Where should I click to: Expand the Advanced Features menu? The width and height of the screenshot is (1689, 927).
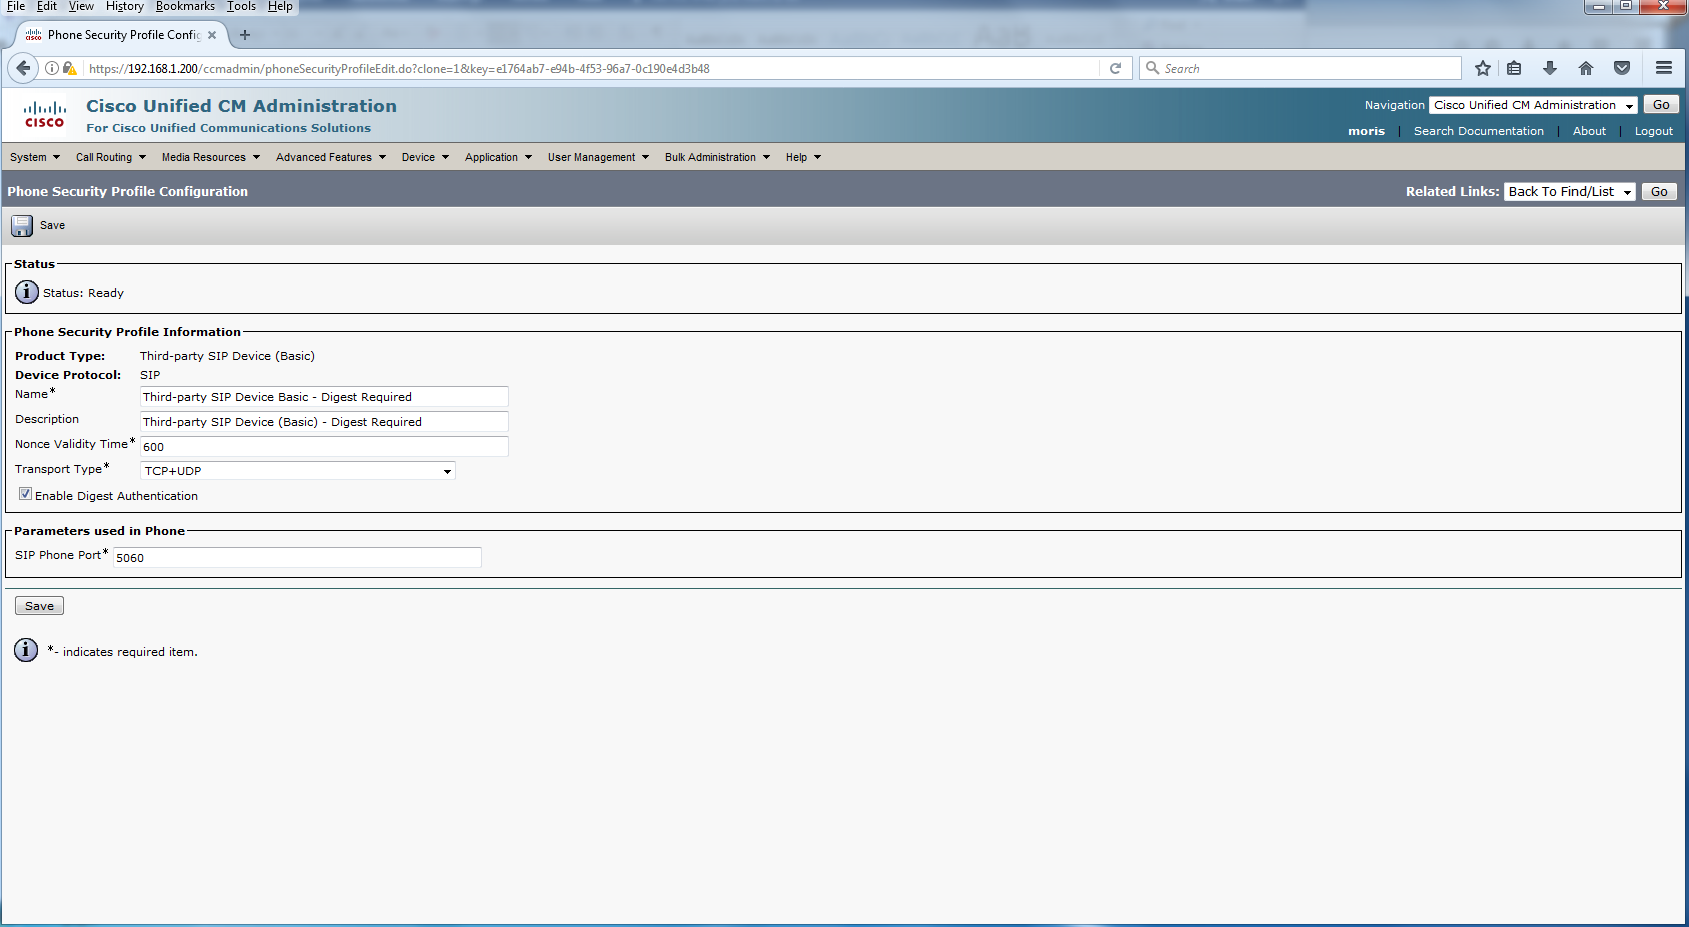331,157
